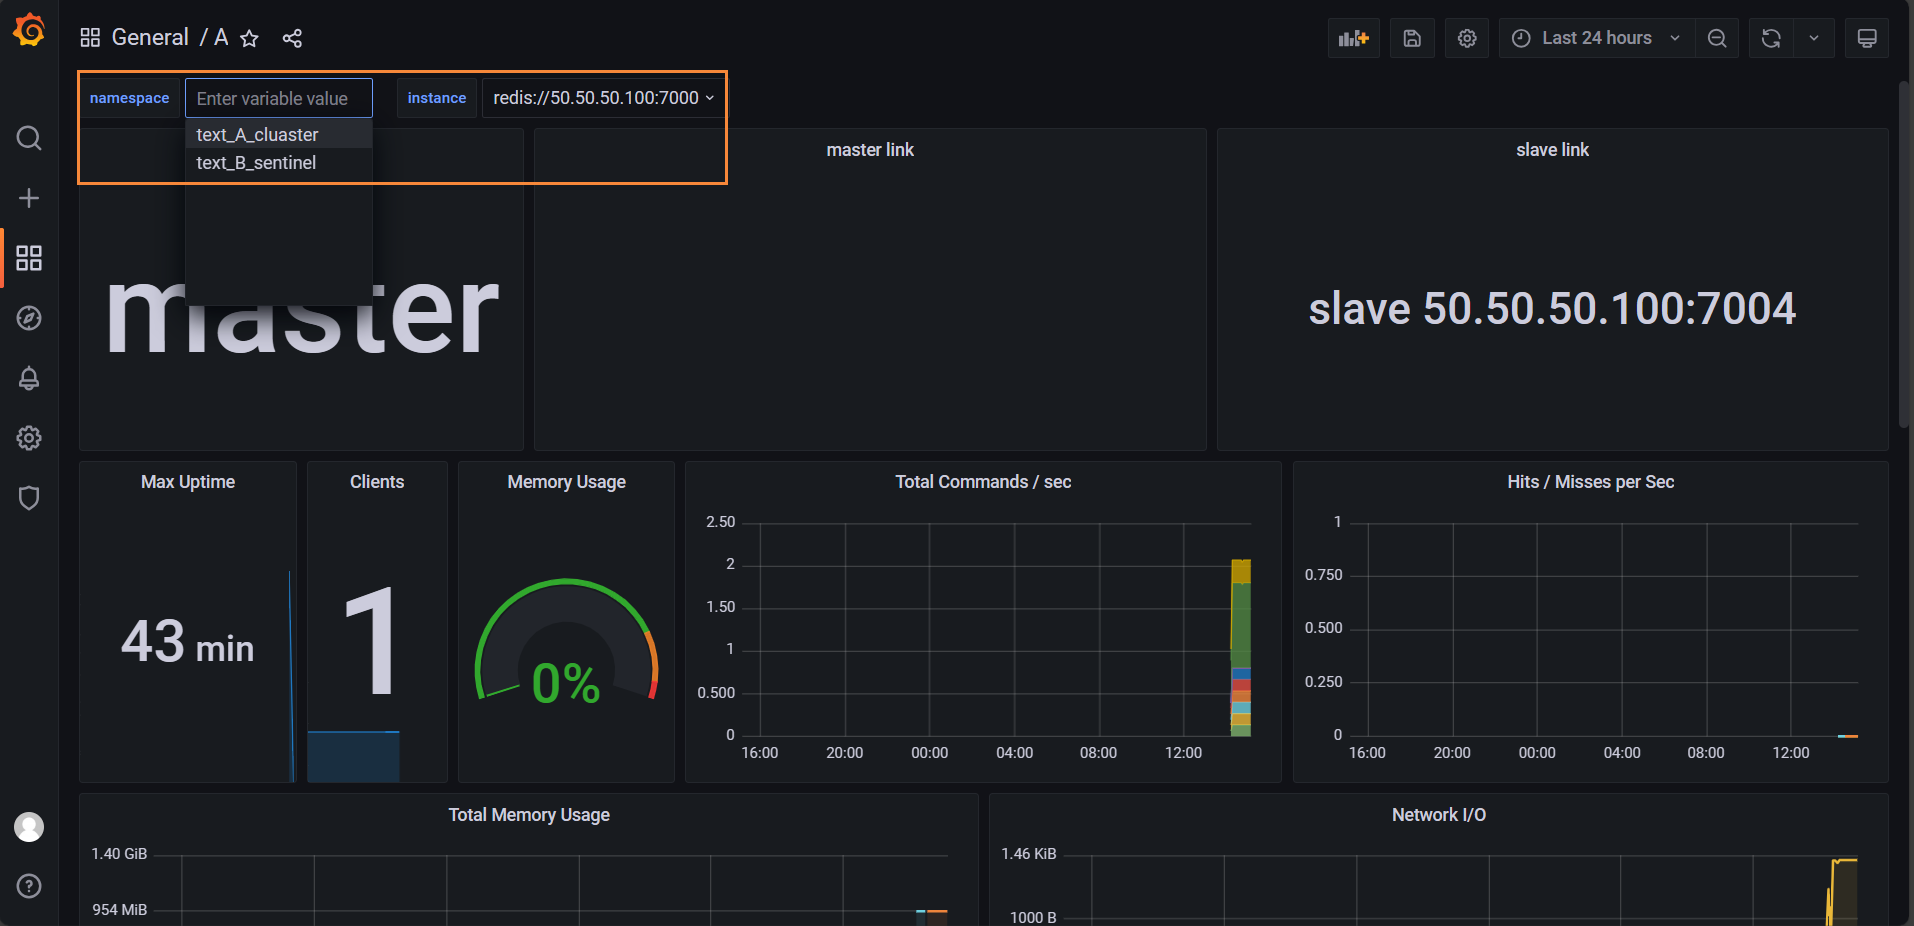Select text_B_sentinel namespace option
This screenshot has height=926, width=1914.
pos(279,163)
